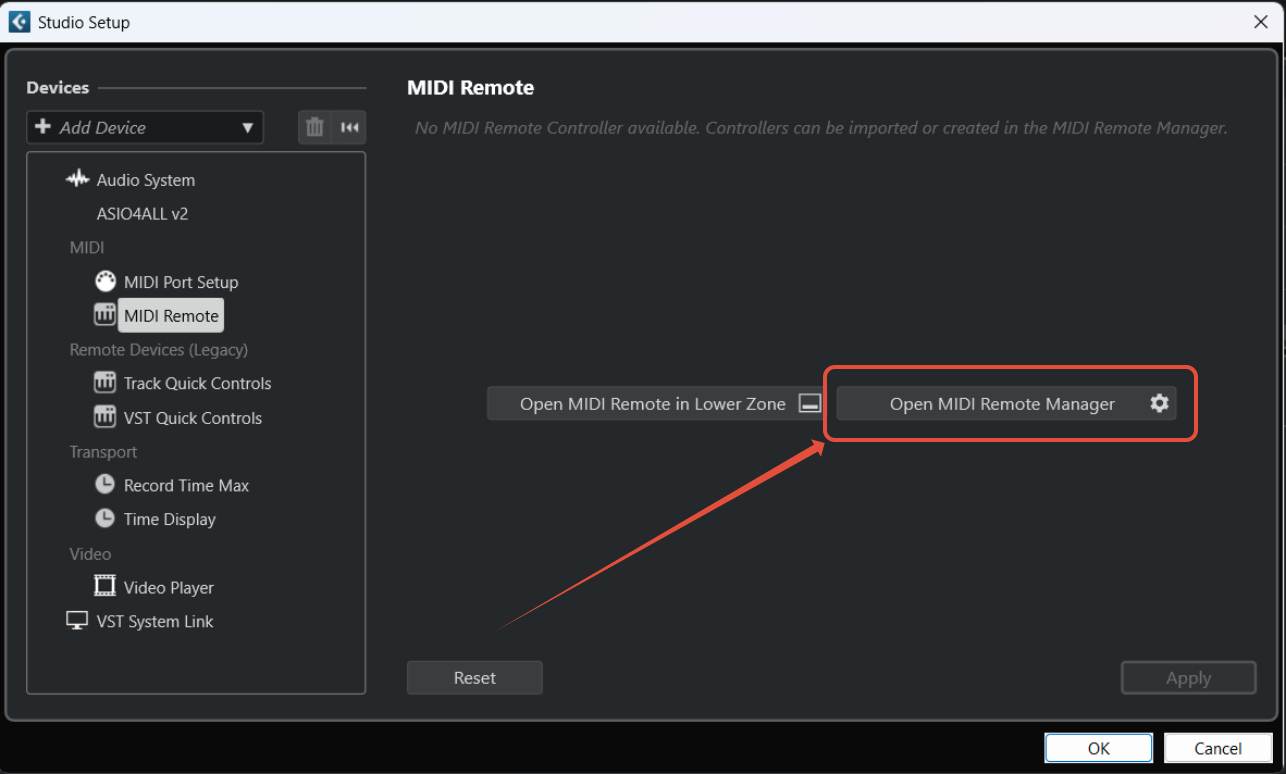Screen dimensions: 1286x774
Task: Open the Add Device dropdown
Action: (145, 127)
